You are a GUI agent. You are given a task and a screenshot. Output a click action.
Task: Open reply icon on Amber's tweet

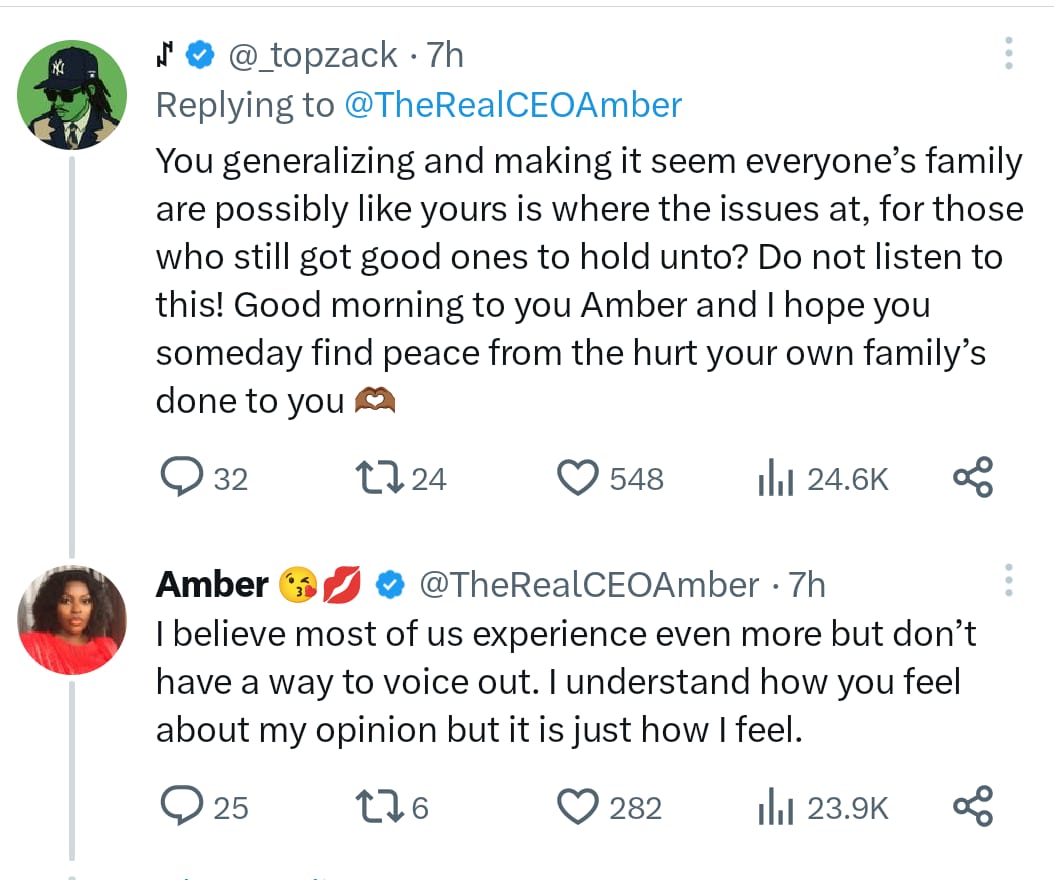tap(183, 806)
